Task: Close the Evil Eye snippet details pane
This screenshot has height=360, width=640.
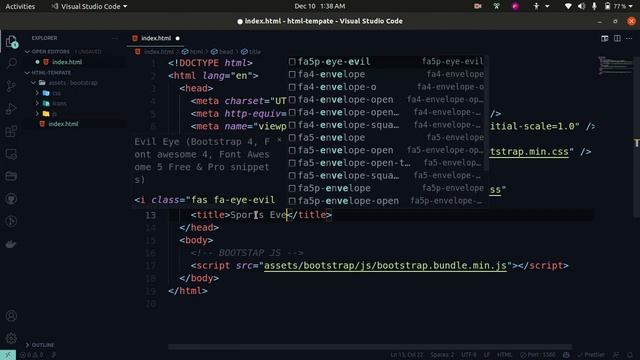Action: pos(279,140)
